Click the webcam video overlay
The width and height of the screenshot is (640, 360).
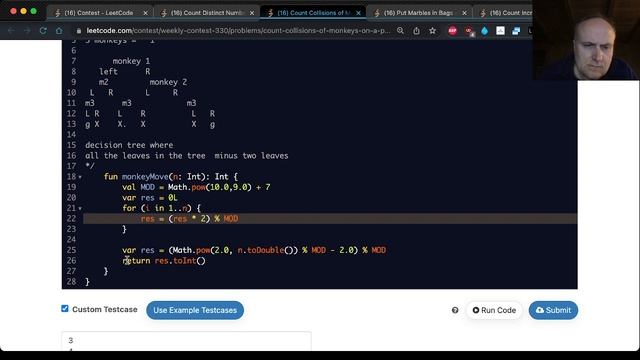[586, 40]
